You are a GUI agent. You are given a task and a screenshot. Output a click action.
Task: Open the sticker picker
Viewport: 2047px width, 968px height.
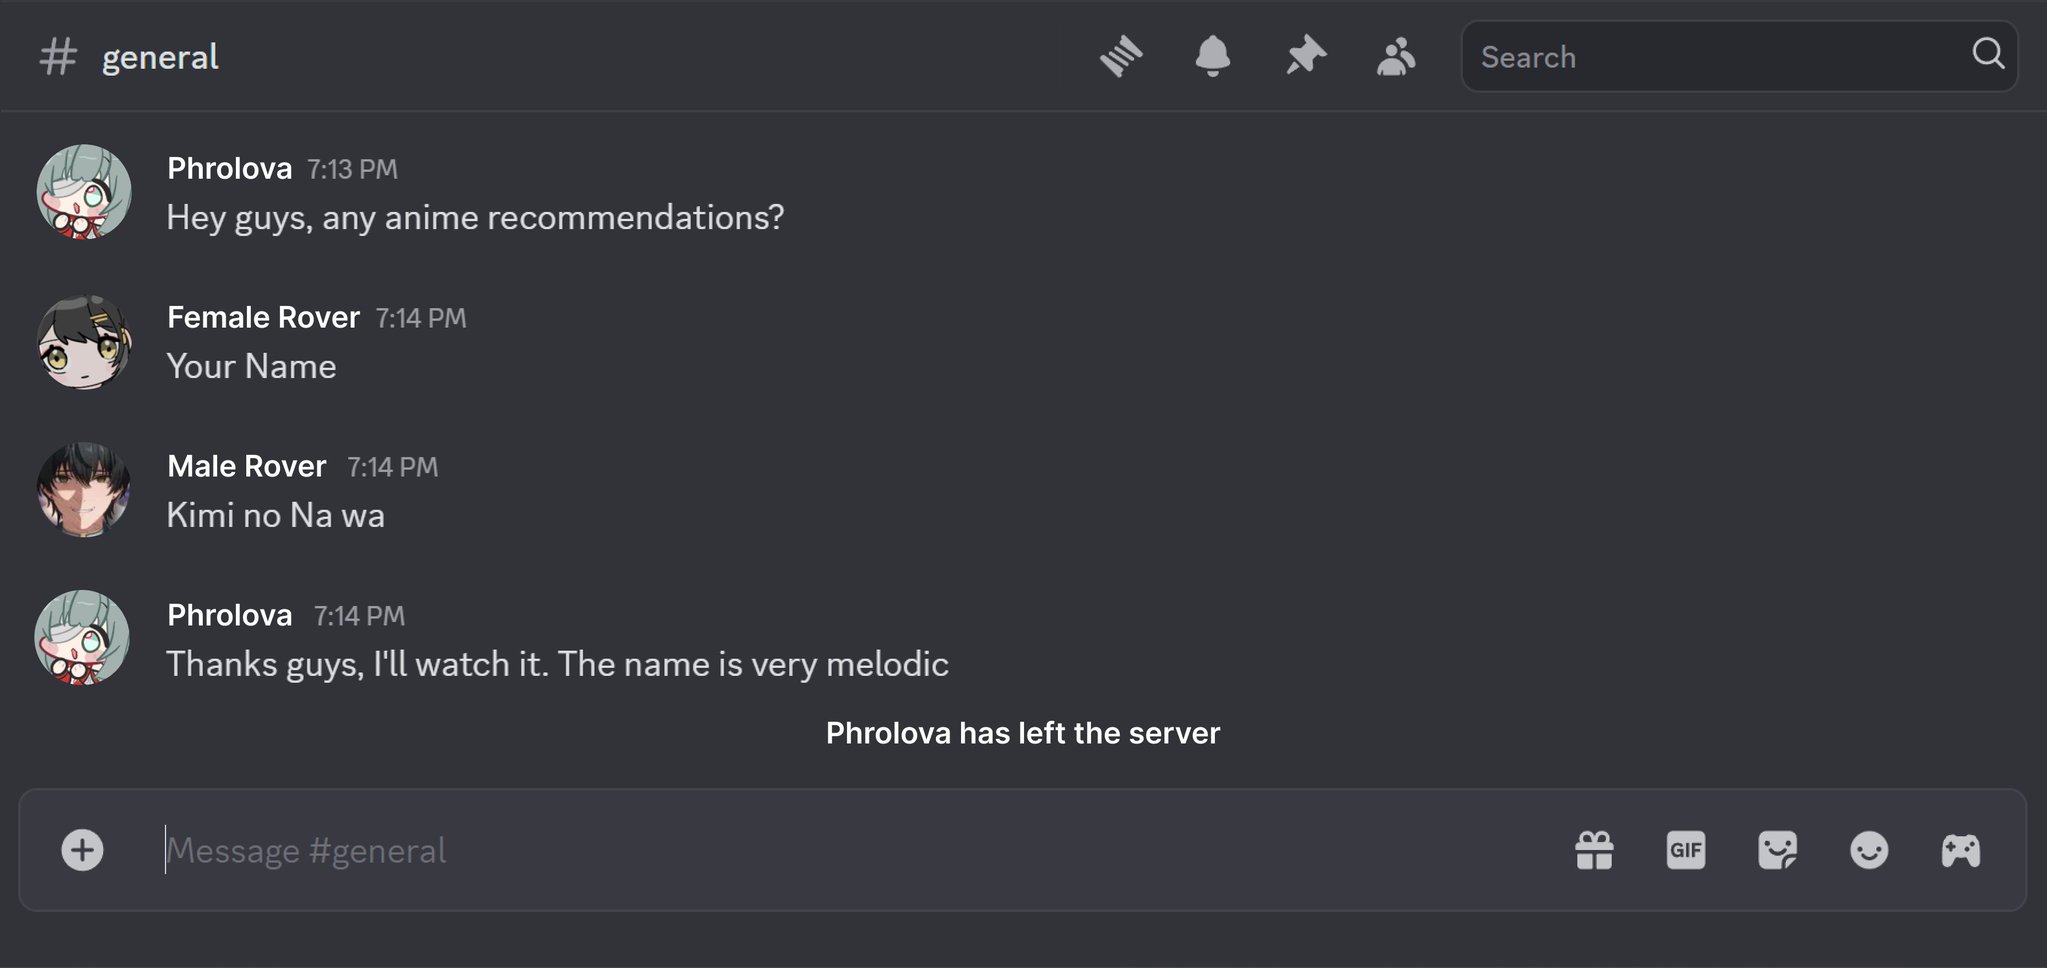pyautogui.click(x=1777, y=851)
